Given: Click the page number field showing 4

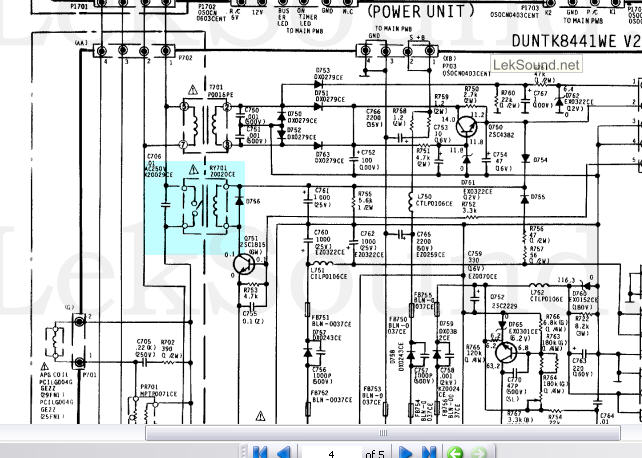Looking at the screenshot, I should [331, 453].
